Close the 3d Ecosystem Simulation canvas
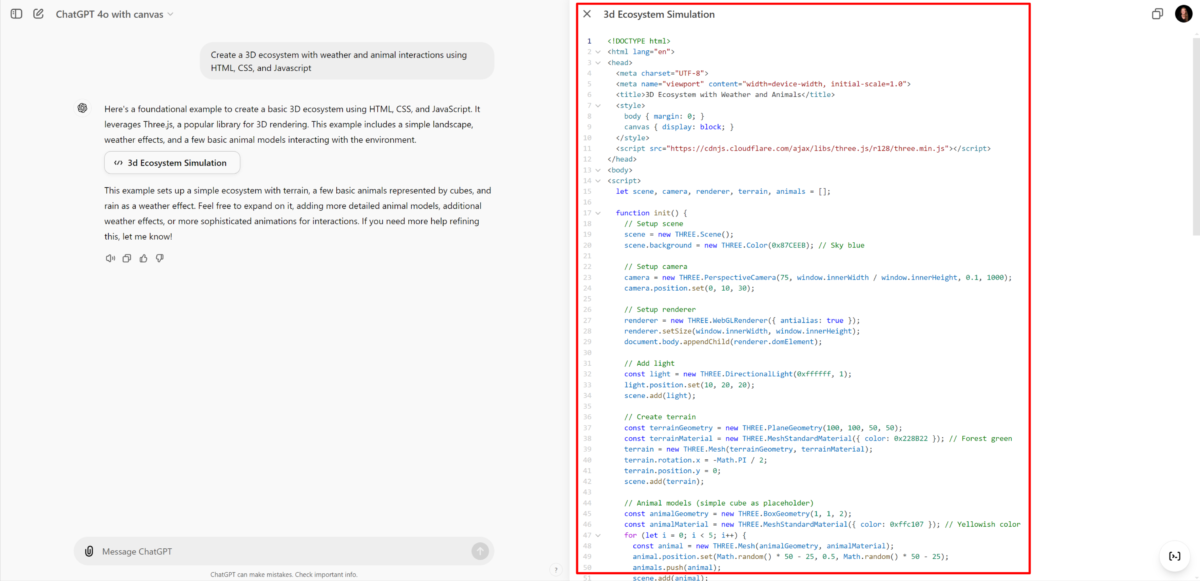 point(587,15)
